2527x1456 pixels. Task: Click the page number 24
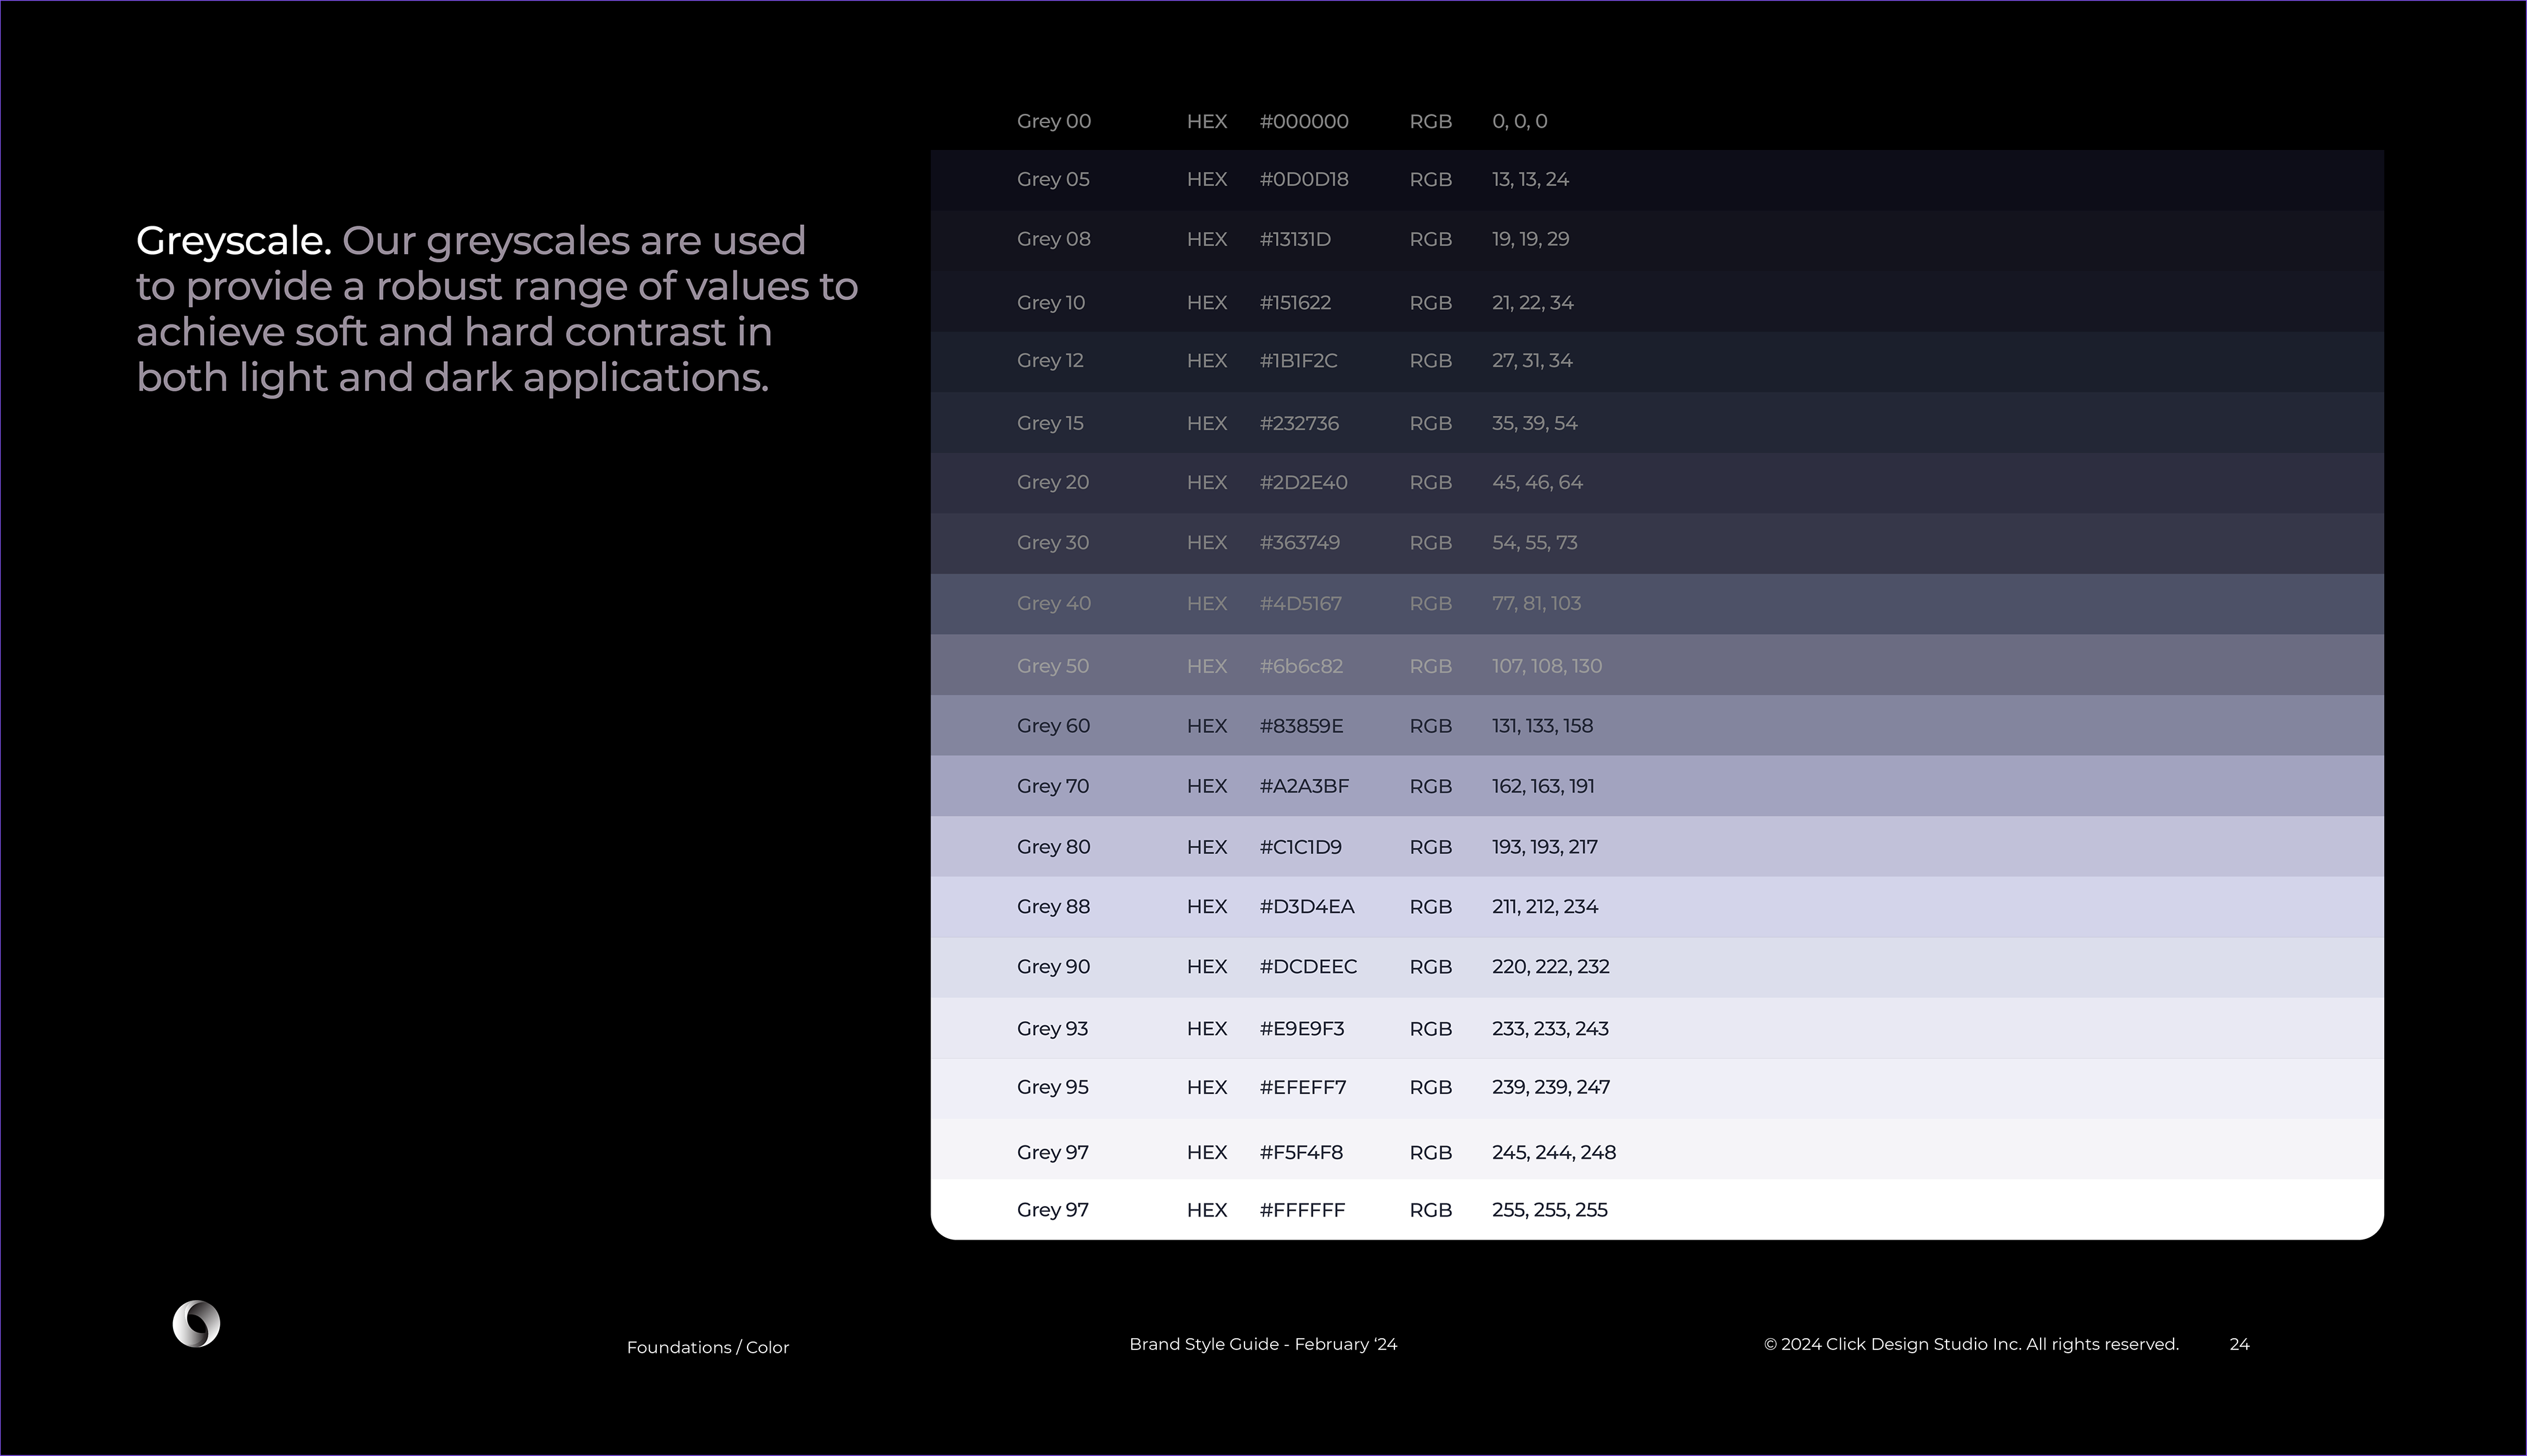pyautogui.click(x=2239, y=1344)
